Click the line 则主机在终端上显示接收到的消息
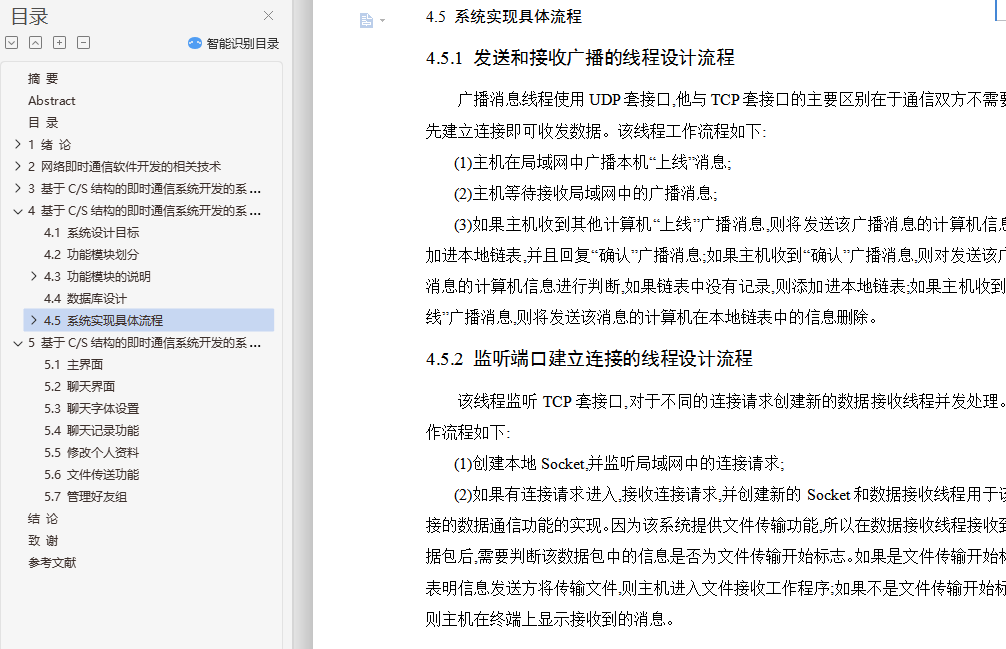1006x649 pixels. coord(550,619)
